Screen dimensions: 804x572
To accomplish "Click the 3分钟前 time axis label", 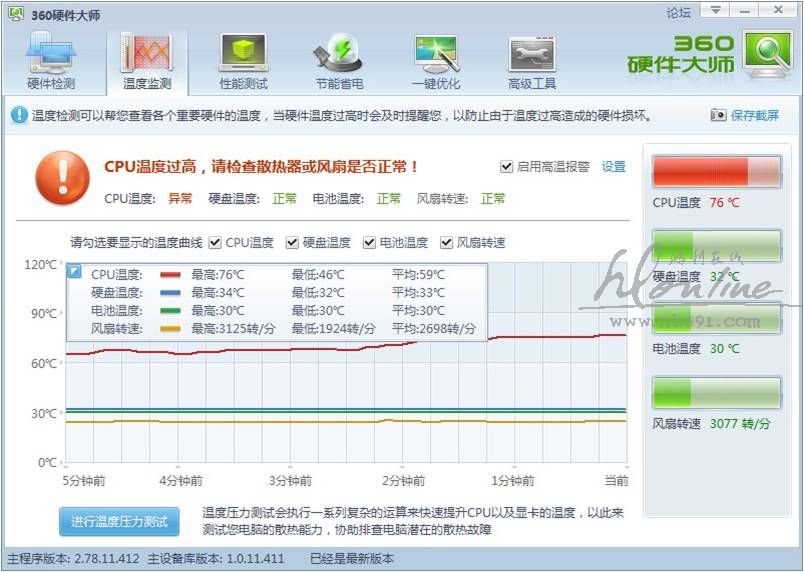I will 290,481.
